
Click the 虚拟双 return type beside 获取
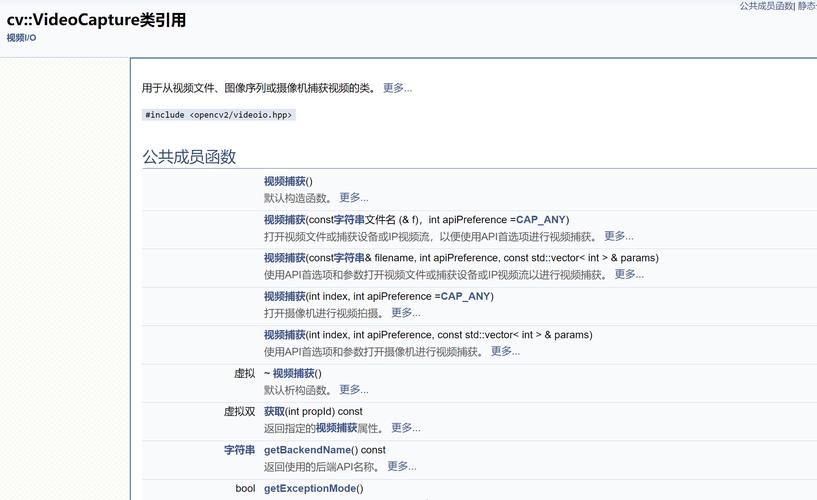tap(240, 411)
